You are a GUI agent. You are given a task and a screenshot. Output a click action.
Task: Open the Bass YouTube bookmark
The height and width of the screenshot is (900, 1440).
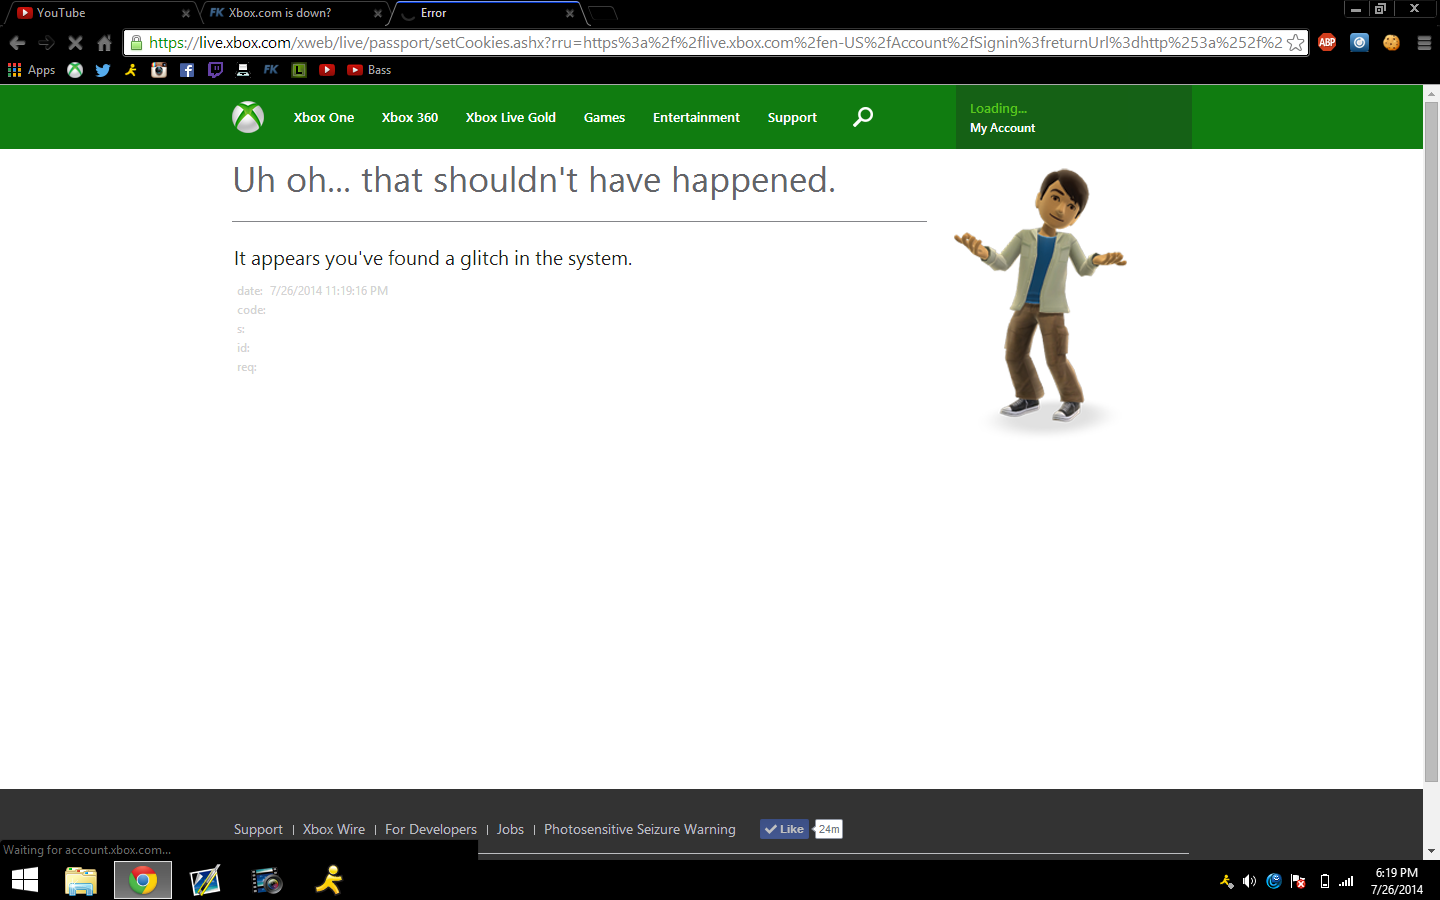[x=369, y=70]
